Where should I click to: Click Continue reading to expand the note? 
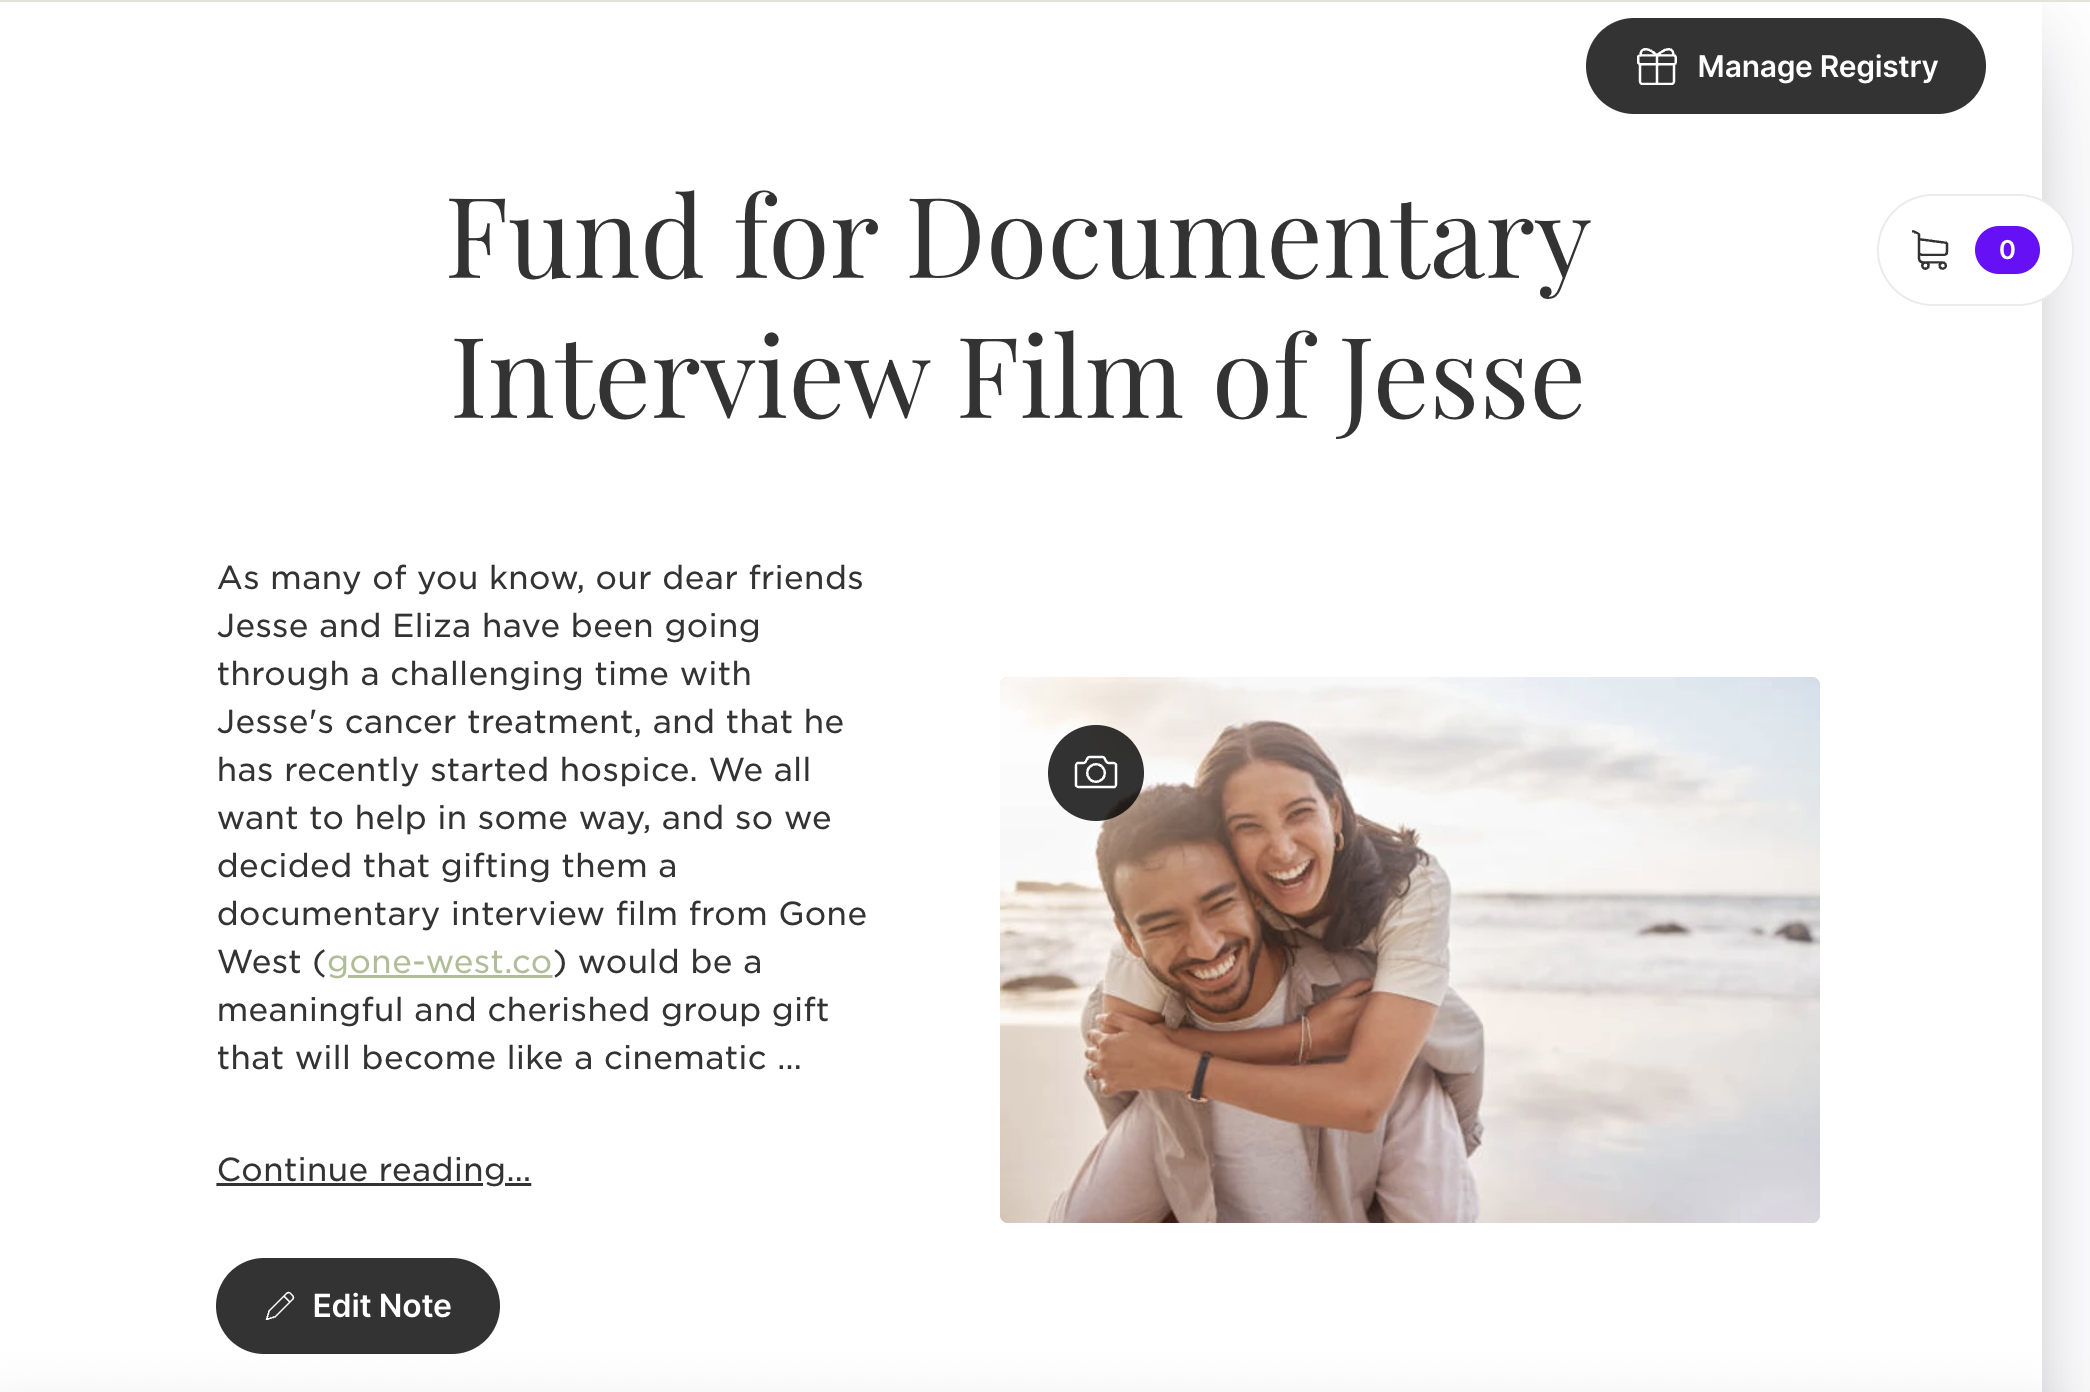pyautogui.click(x=374, y=1170)
